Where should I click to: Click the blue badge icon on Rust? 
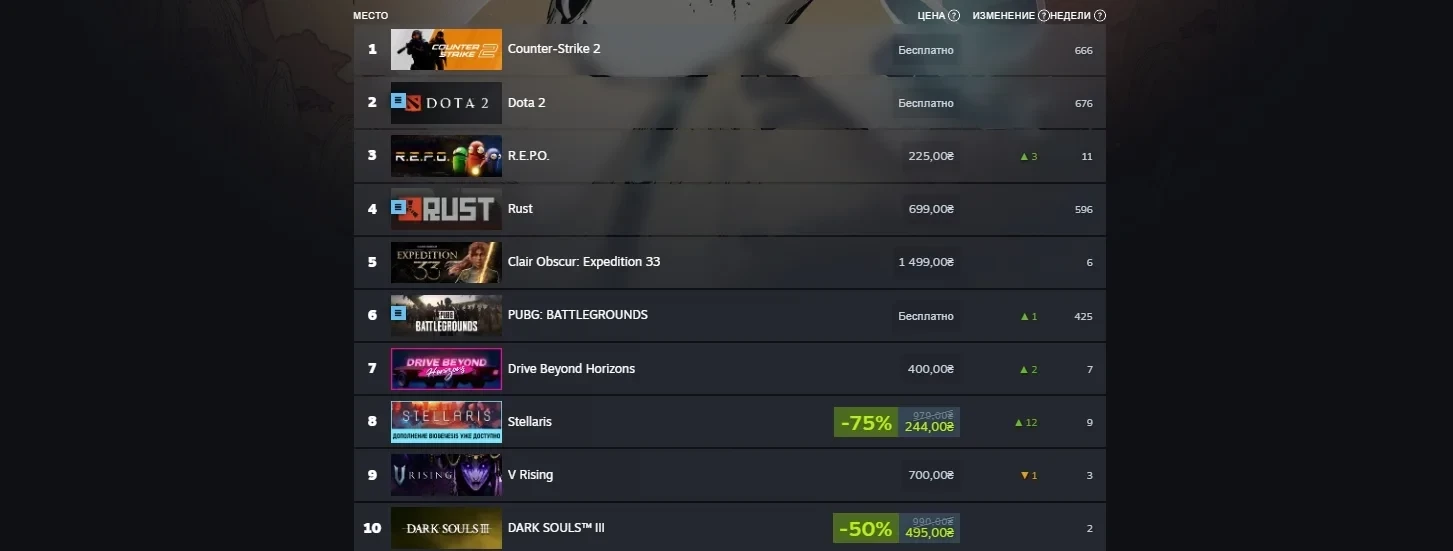pyautogui.click(x=398, y=207)
